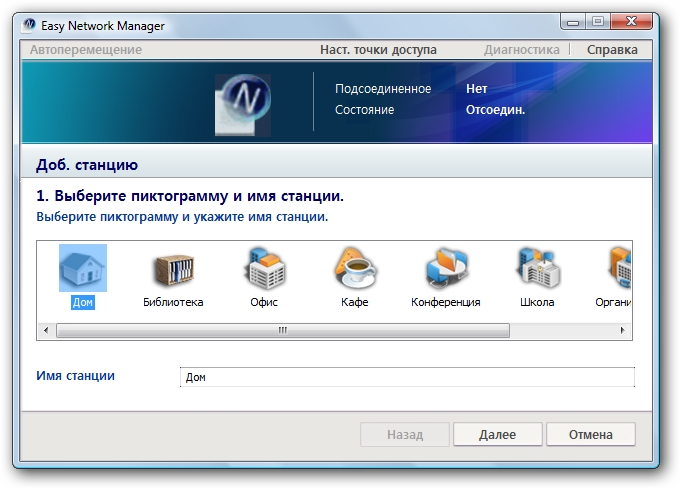This screenshot has height=489, width=680.
Task: Click the icon list horizontal scrollbar thumb
Action: tap(283, 330)
